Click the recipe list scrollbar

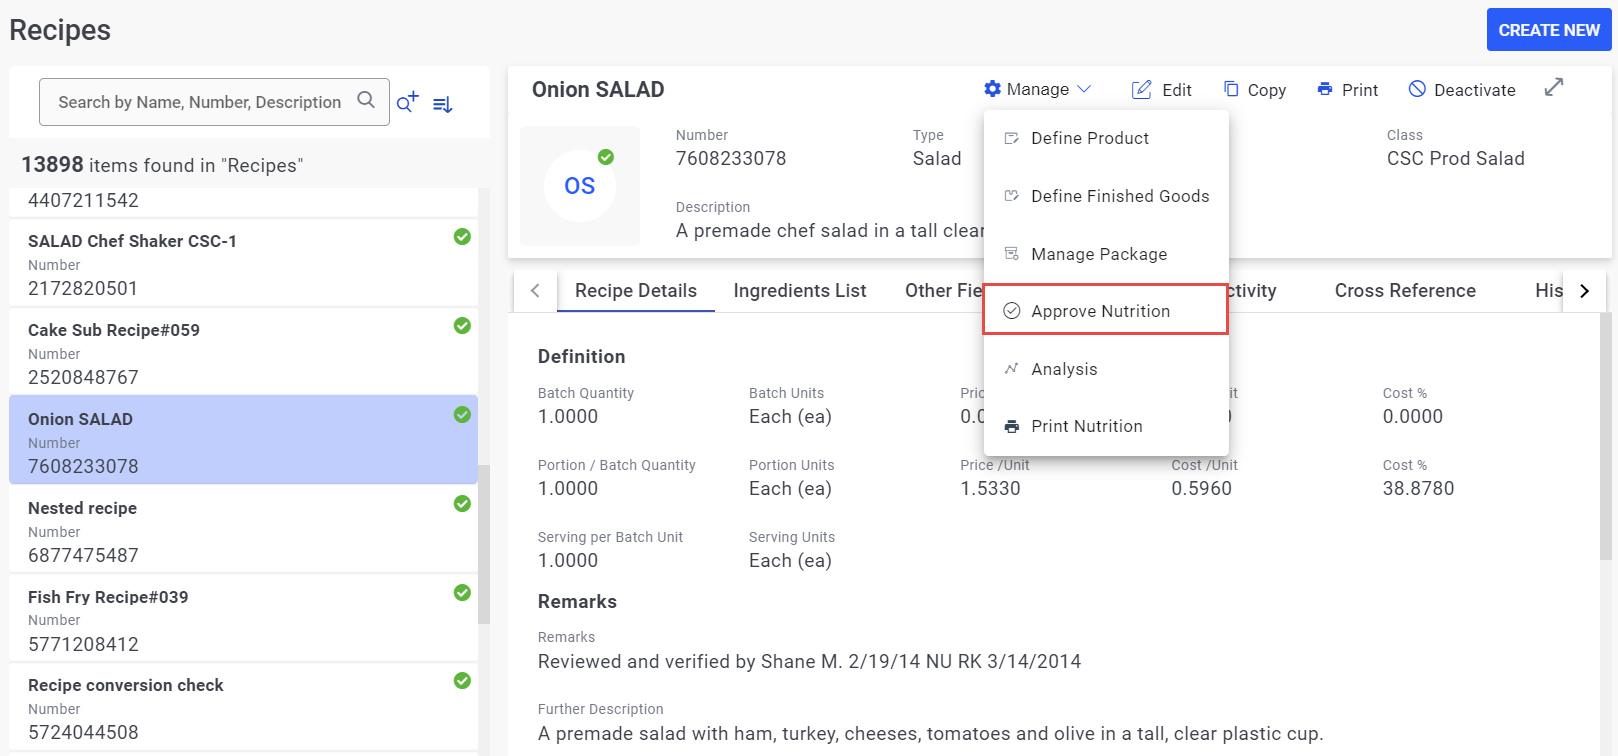484,544
